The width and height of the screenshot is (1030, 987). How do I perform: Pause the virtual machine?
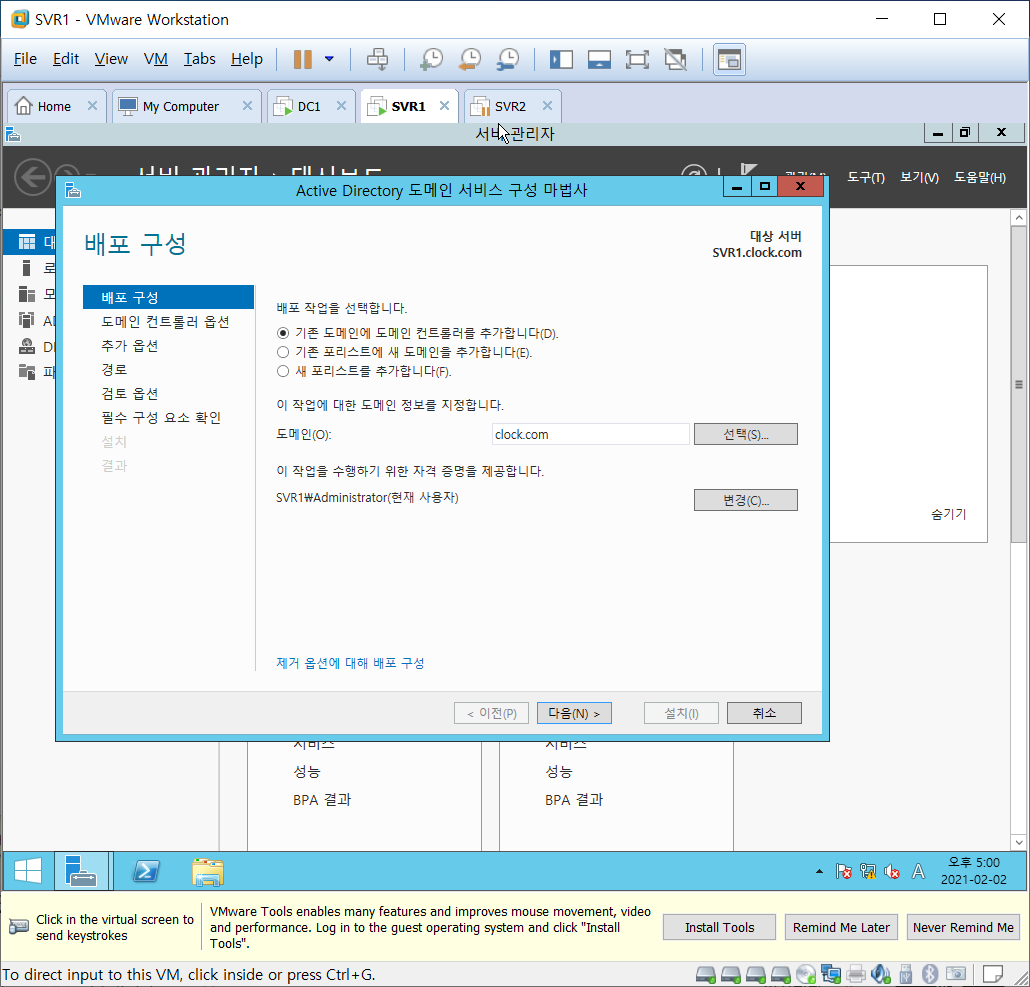(x=302, y=59)
